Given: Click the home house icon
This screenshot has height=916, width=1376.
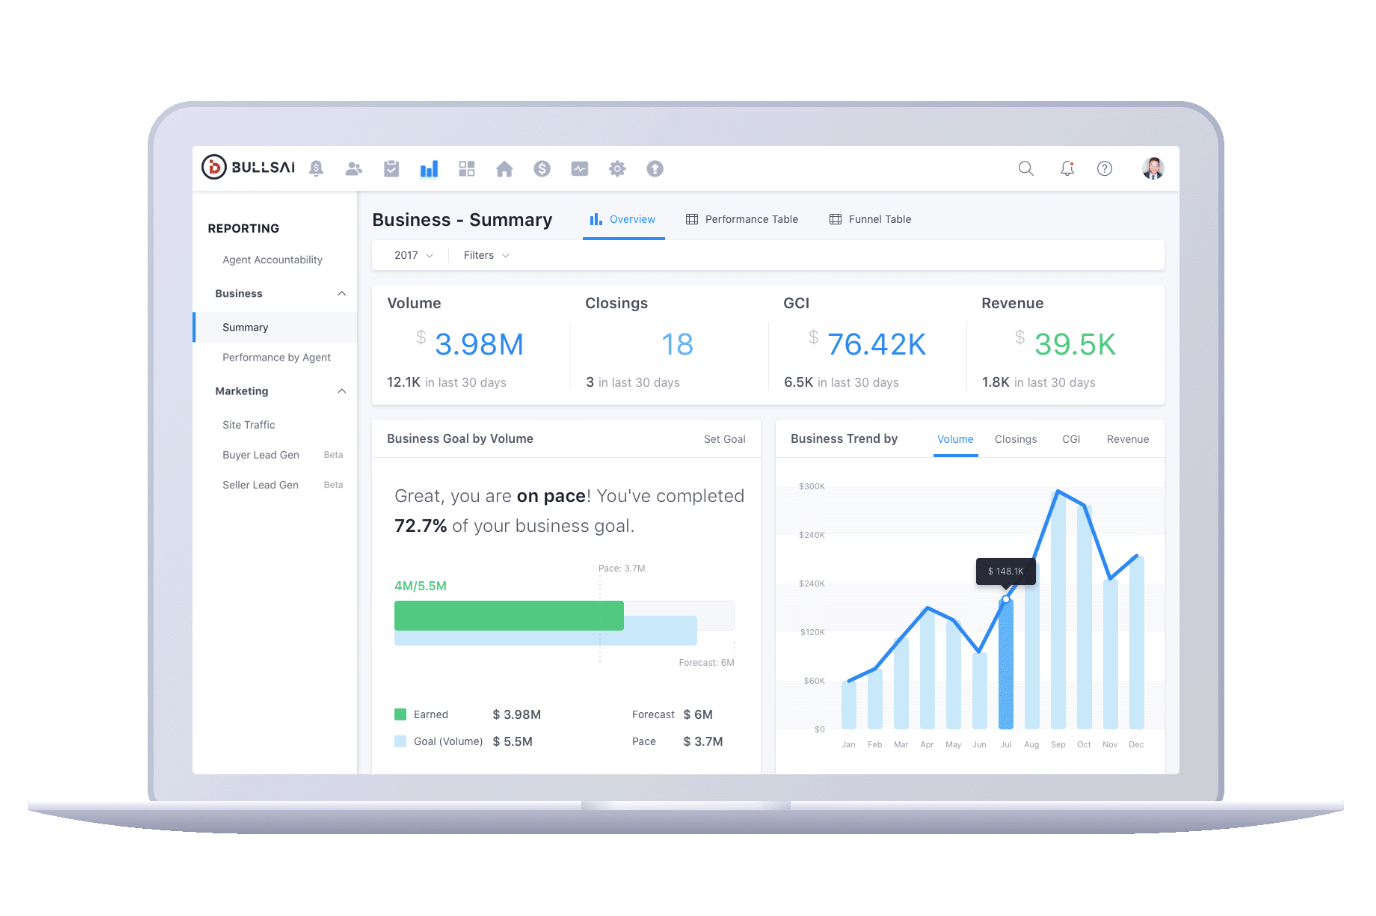Looking at the screenshot, I should (504, 169).
